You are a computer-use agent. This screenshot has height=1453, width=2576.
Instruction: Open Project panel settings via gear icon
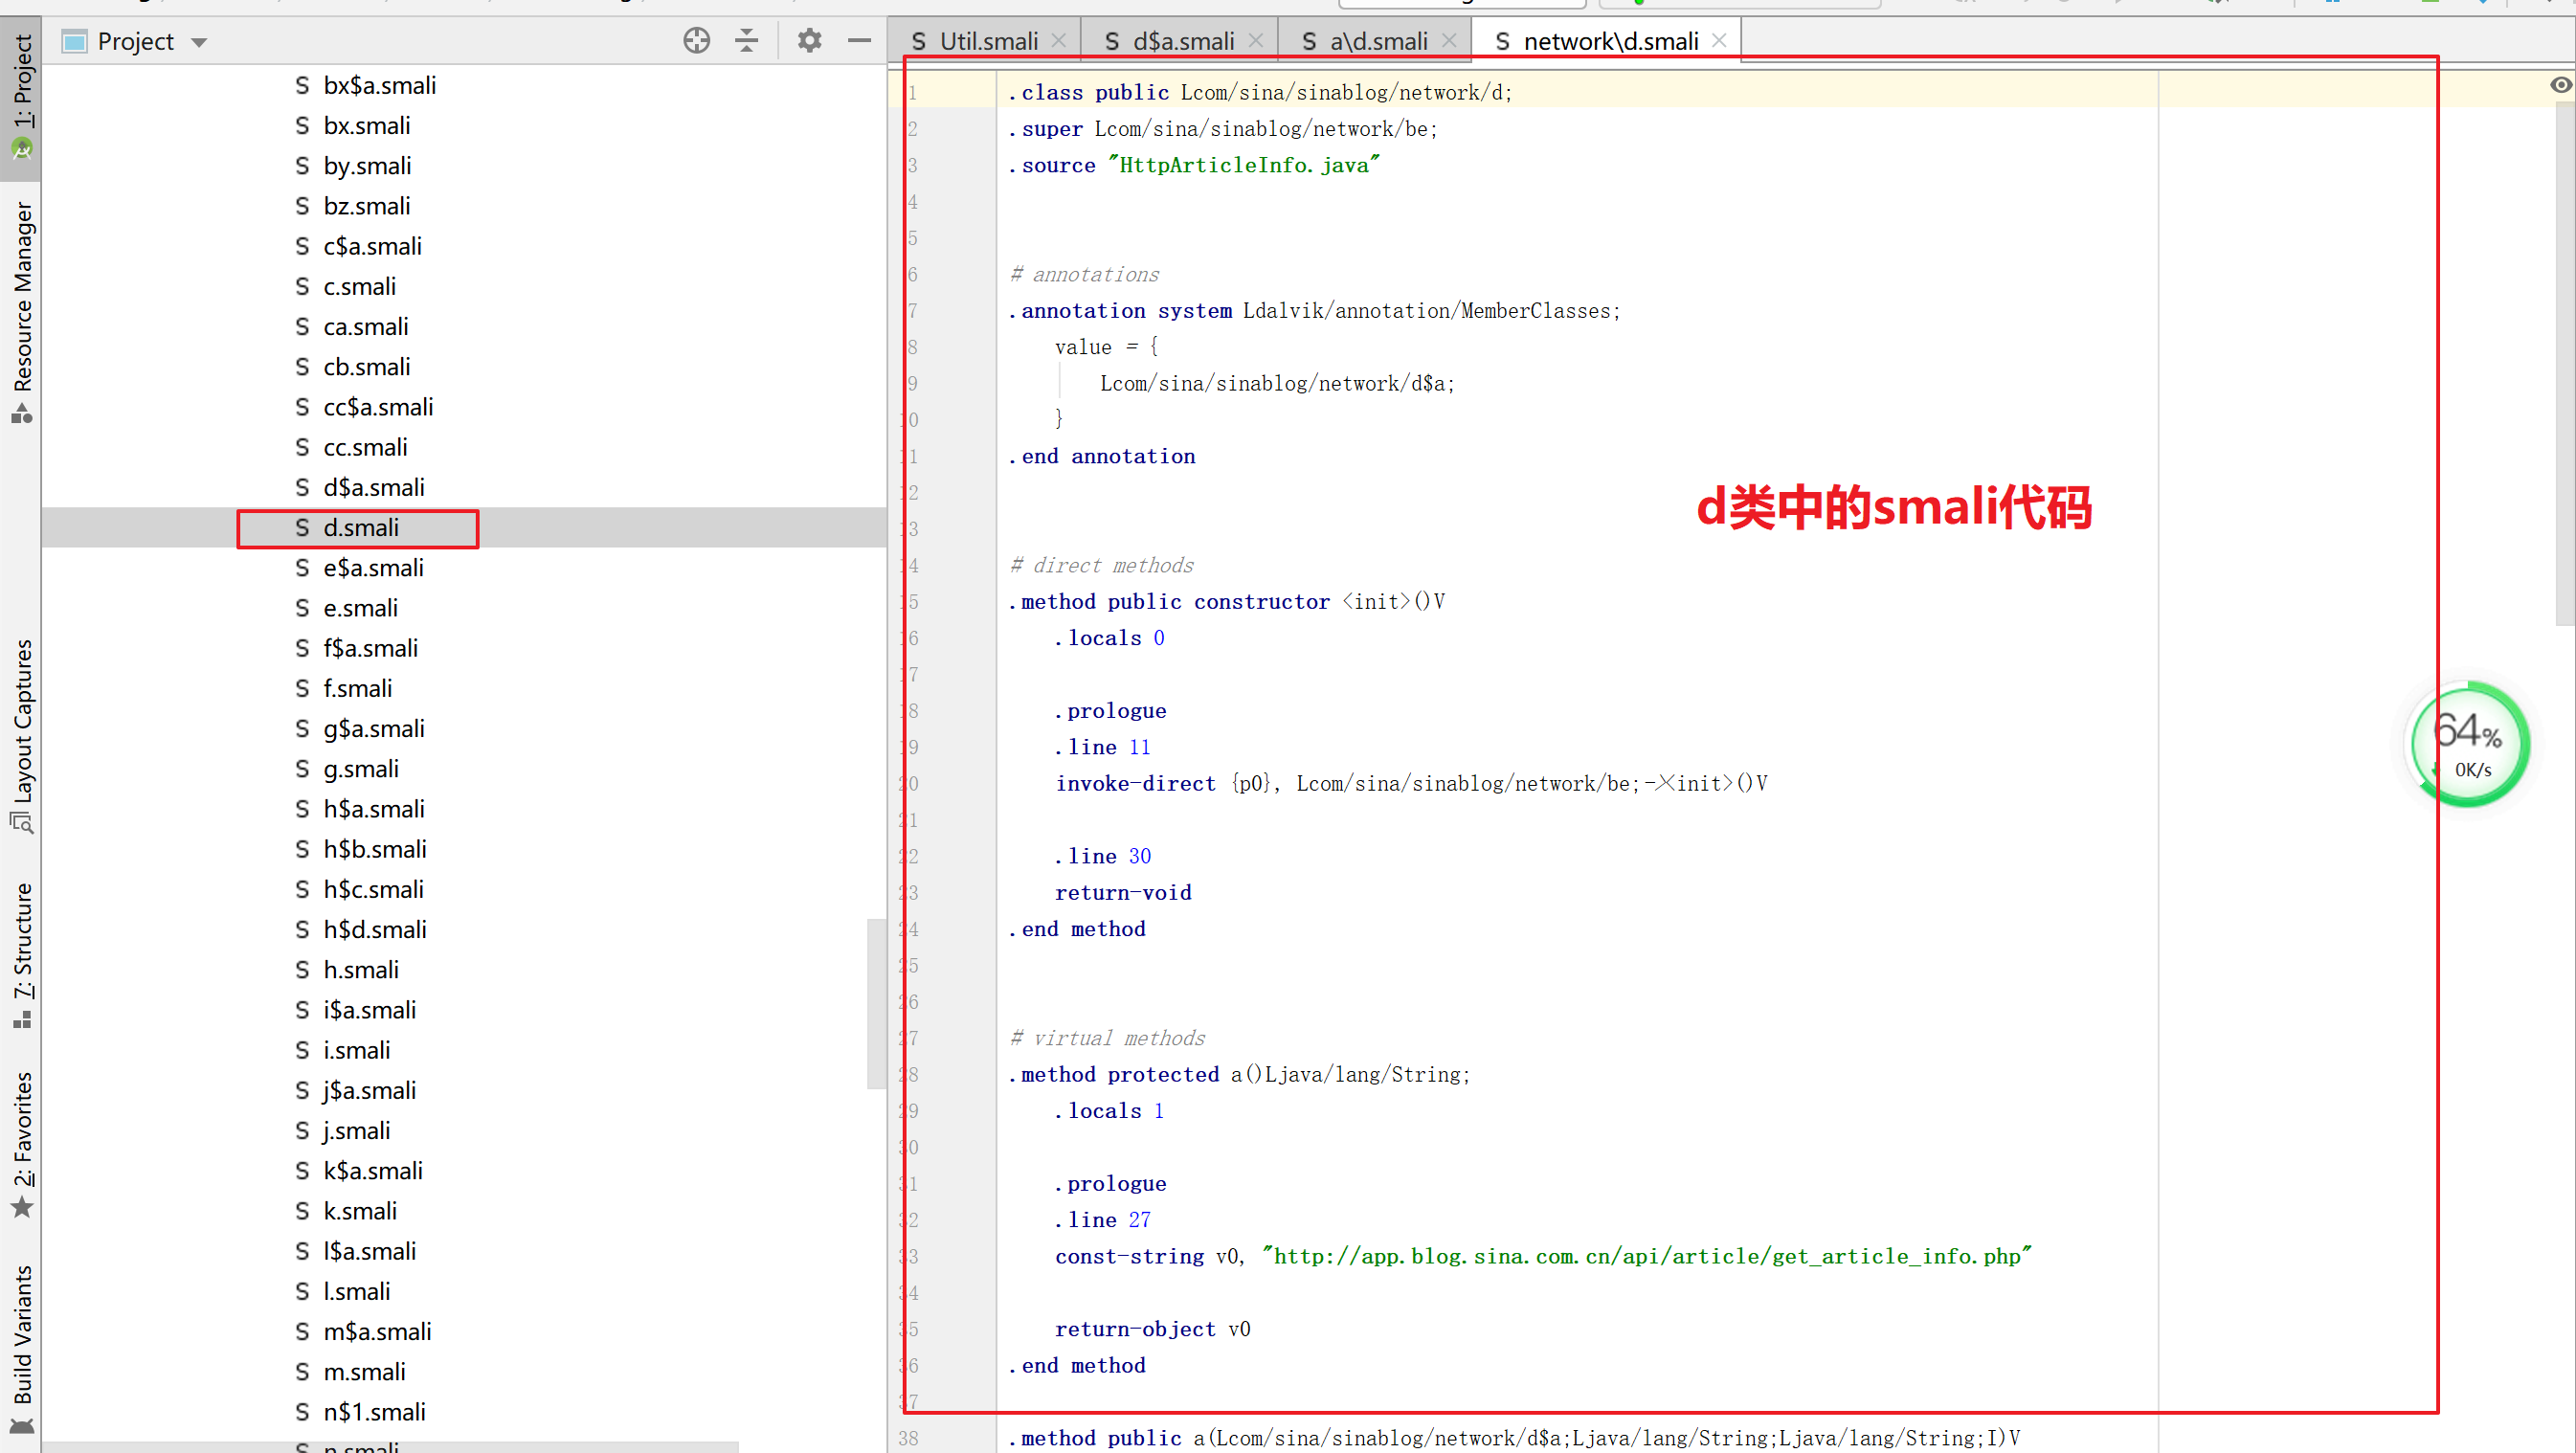tap(809, 41)
